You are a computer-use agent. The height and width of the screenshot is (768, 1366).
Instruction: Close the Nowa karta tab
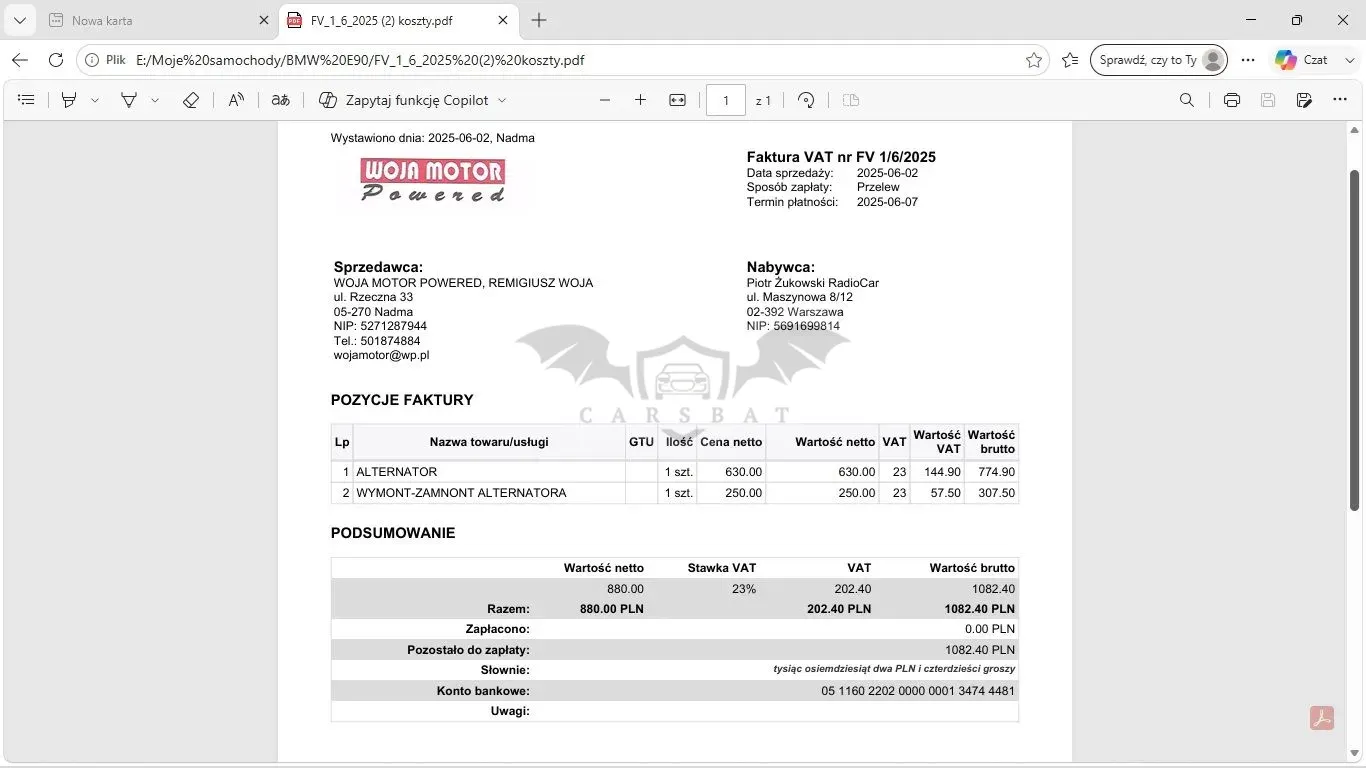[x=264, y=20]
